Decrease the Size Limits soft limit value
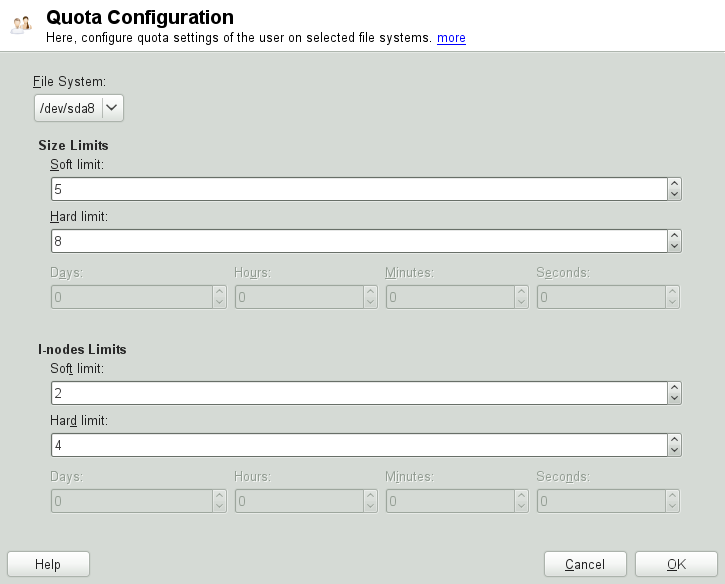 coord(675,195)
